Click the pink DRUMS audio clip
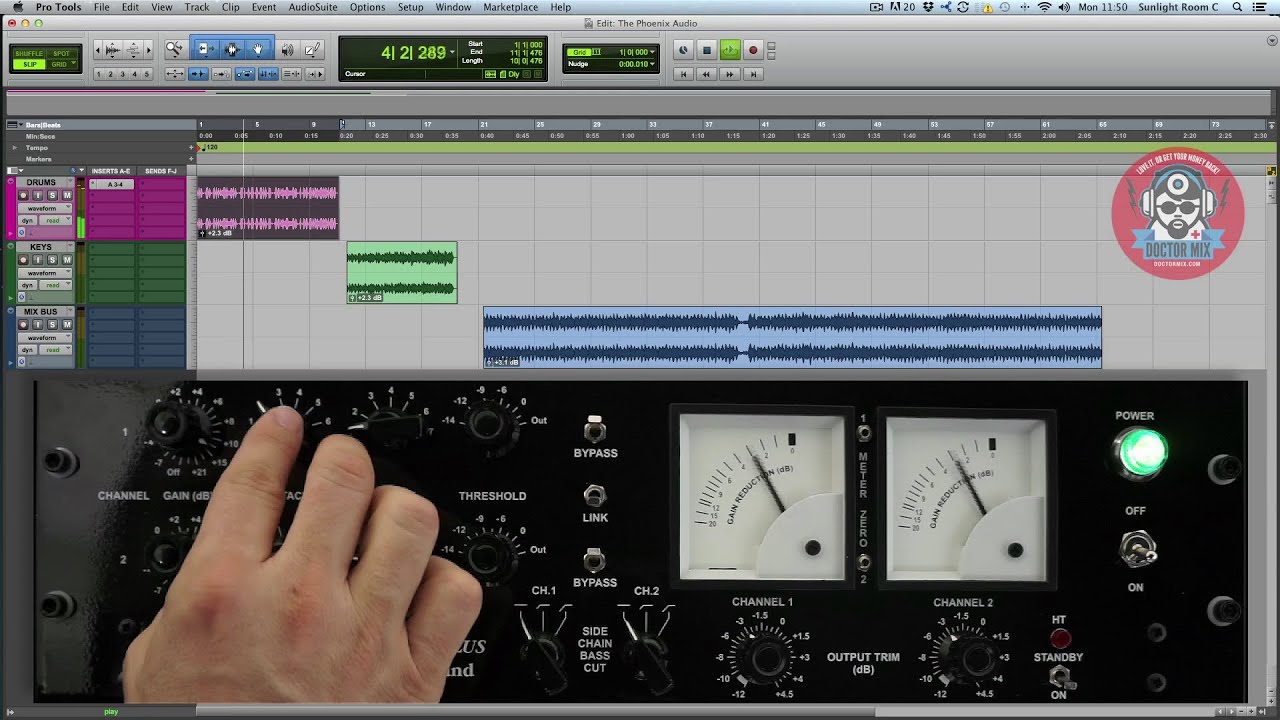Viewport: 1280px width, 720px height. [x=268, y=208]
